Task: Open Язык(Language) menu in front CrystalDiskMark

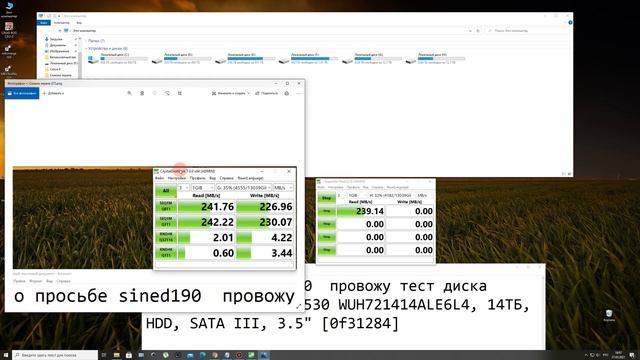Action: [x=250, y=178]
